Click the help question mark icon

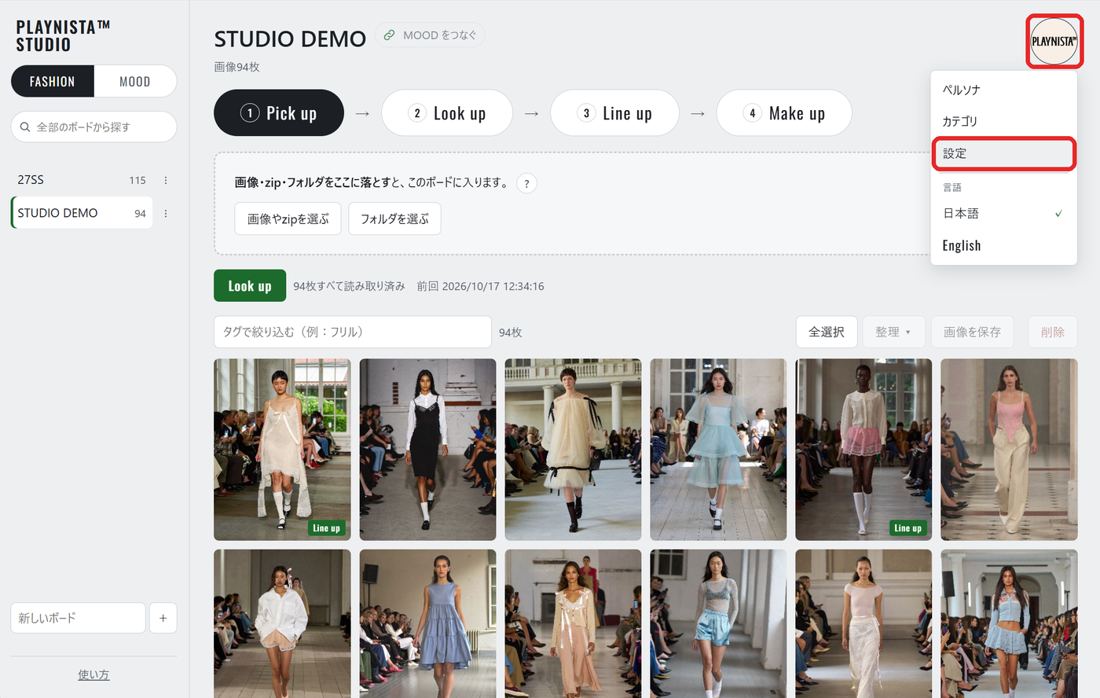click(526, 184)
